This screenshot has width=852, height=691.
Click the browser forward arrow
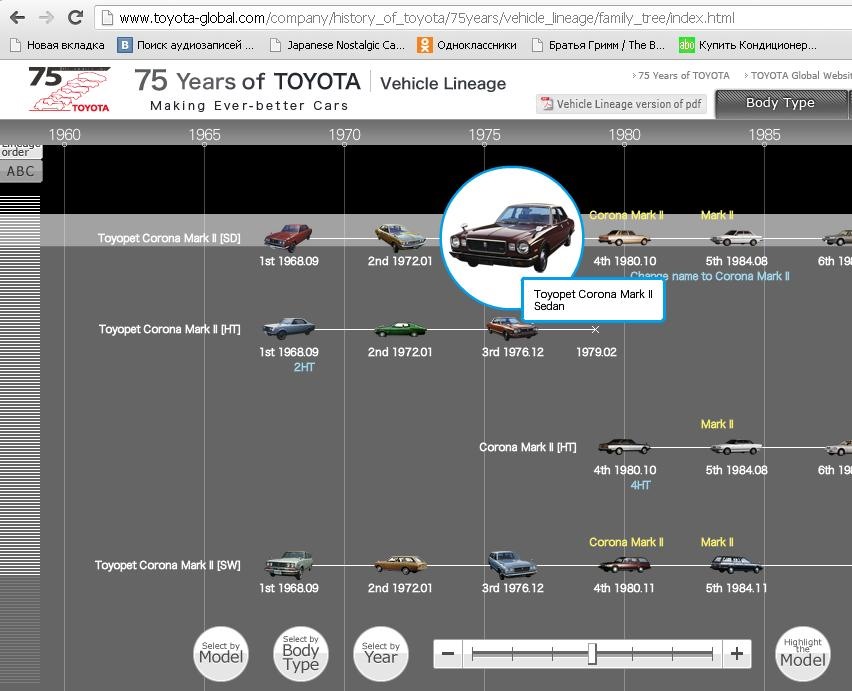click(46, 18)
